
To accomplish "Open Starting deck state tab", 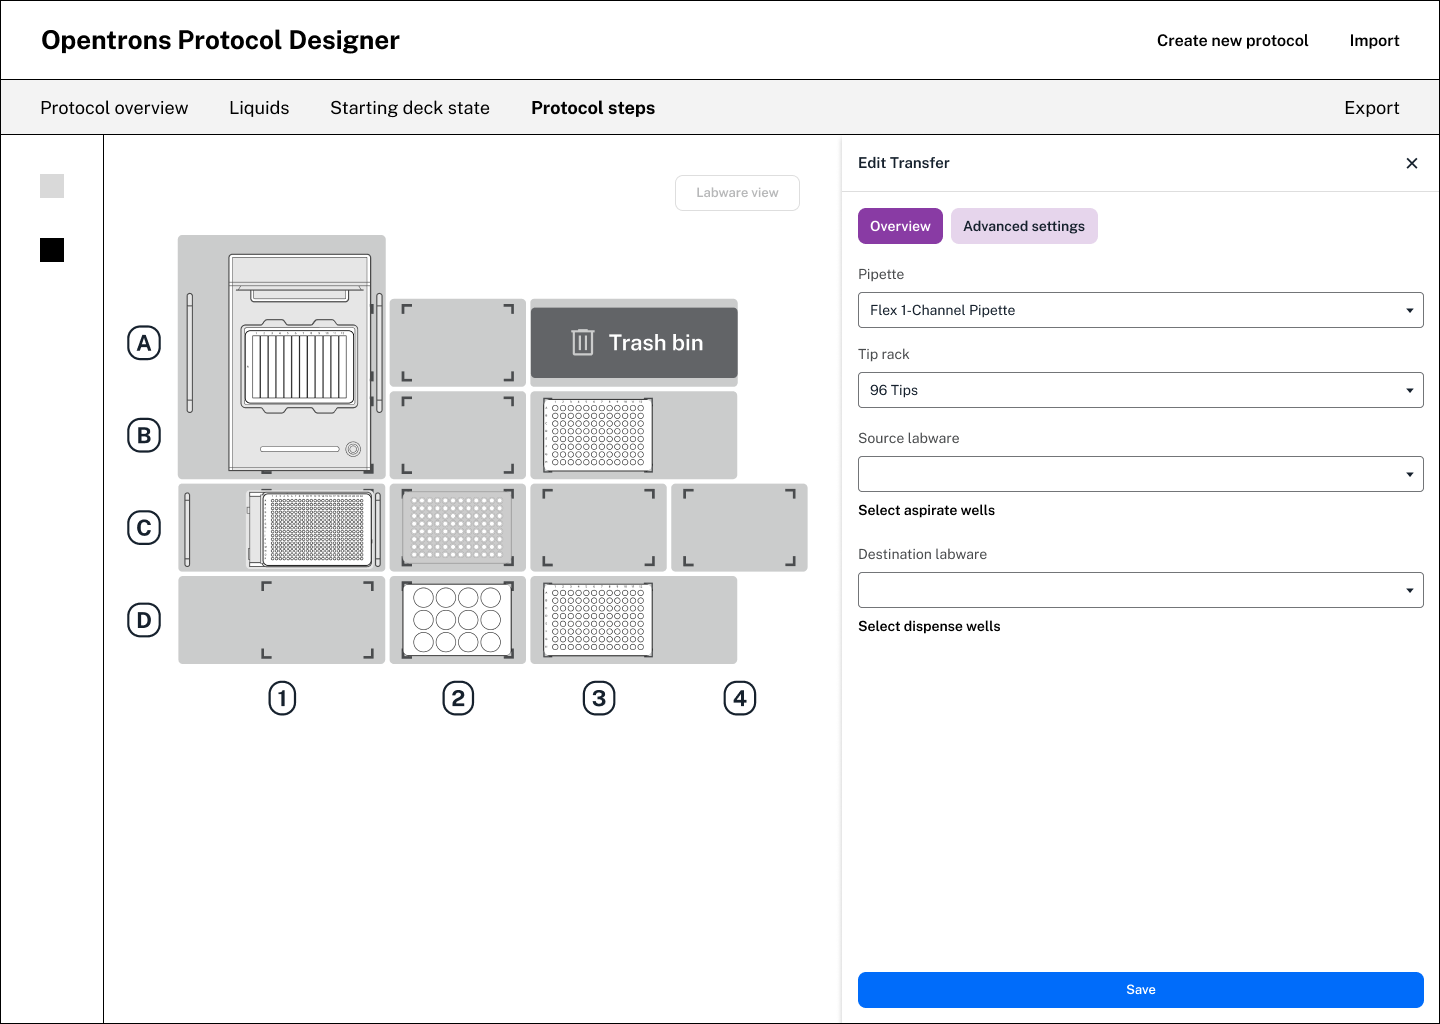I will tap(410, 108).
